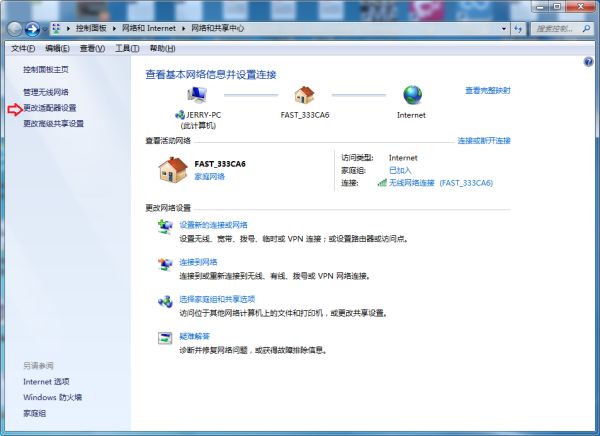Open the 工具(T) menu

pyautogui.click(x=127, y=48)
